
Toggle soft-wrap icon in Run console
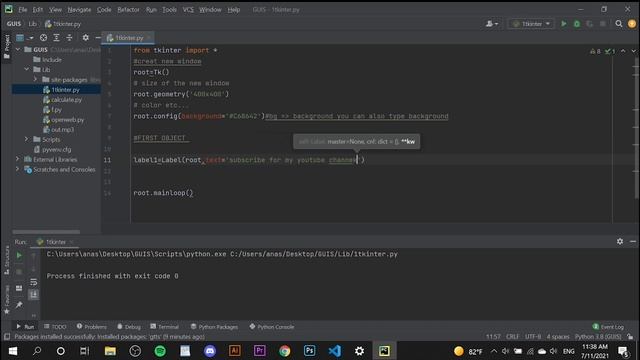tap(33, 282)
